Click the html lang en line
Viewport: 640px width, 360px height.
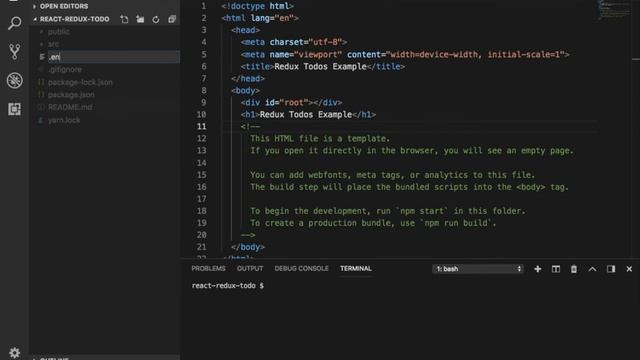pyautogui.click(x=260, y=18)
